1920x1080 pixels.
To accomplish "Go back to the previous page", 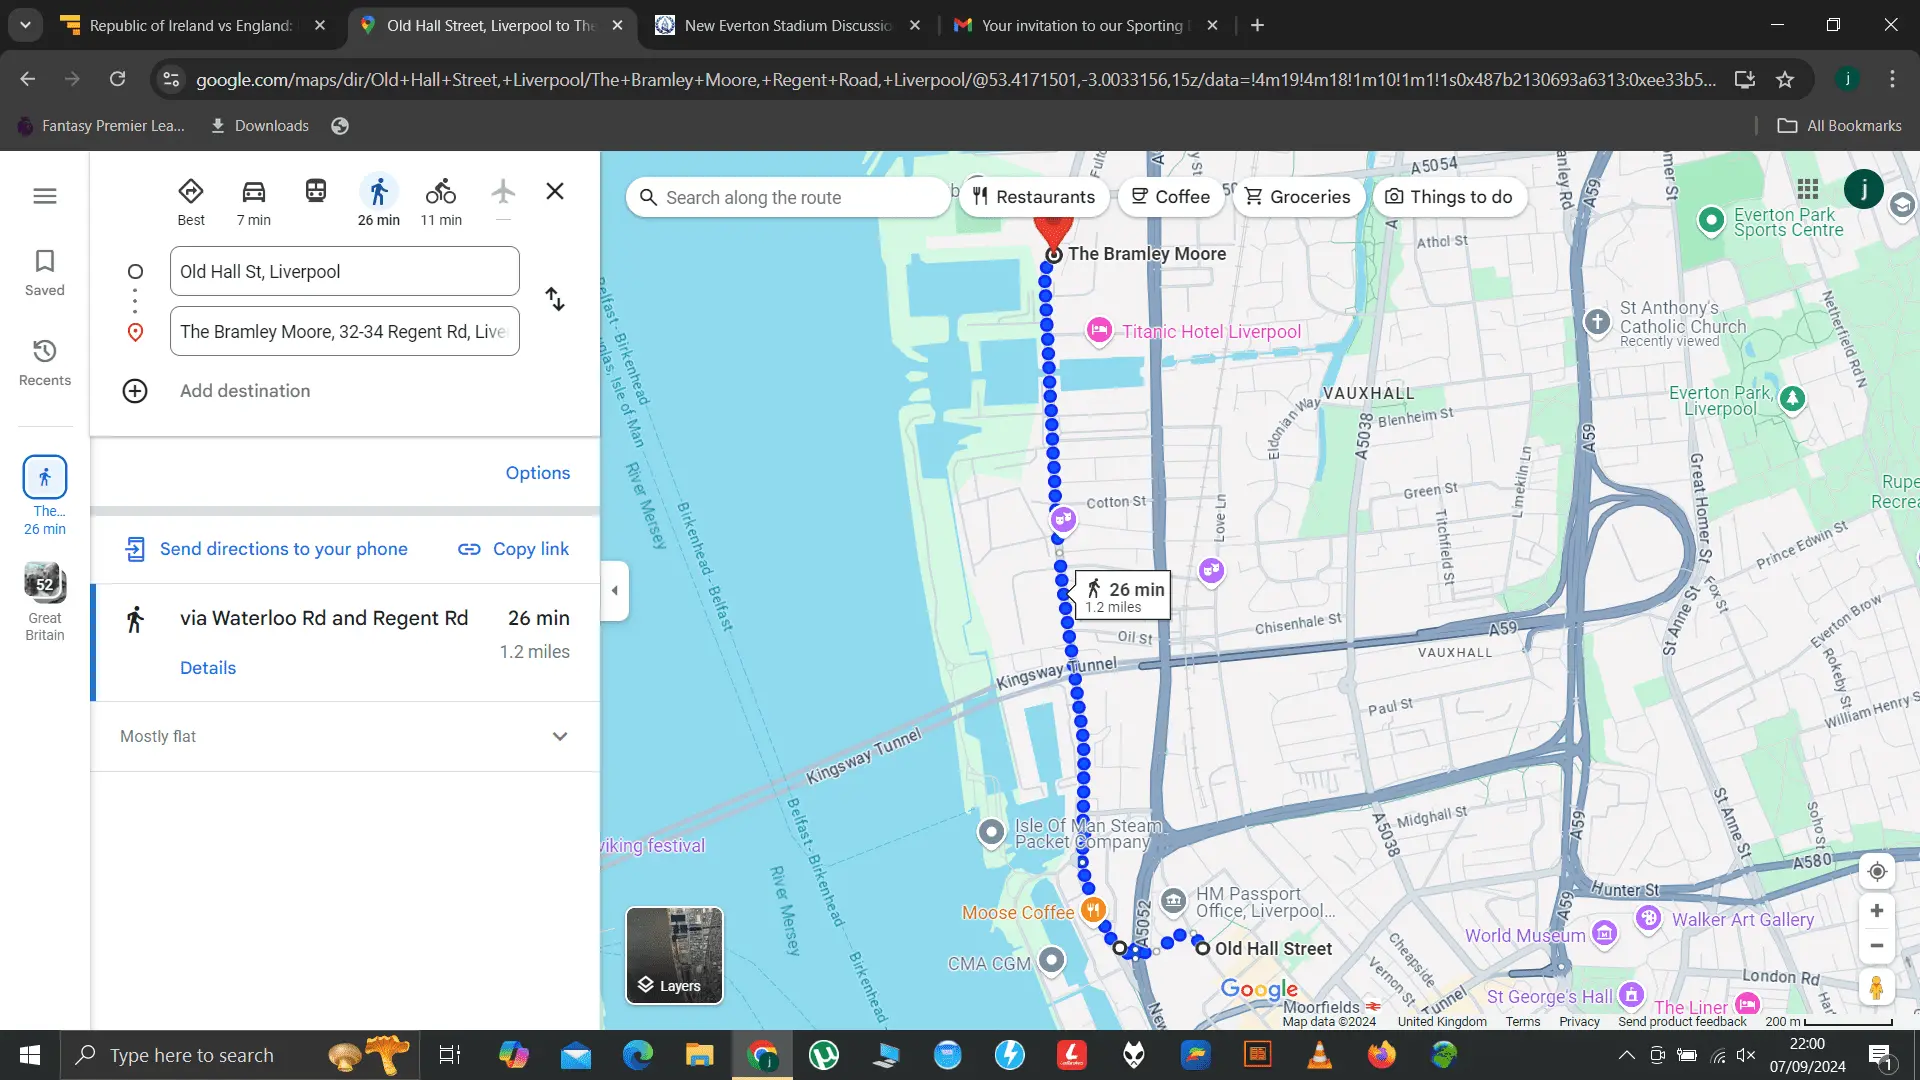I will click(28, 79).
